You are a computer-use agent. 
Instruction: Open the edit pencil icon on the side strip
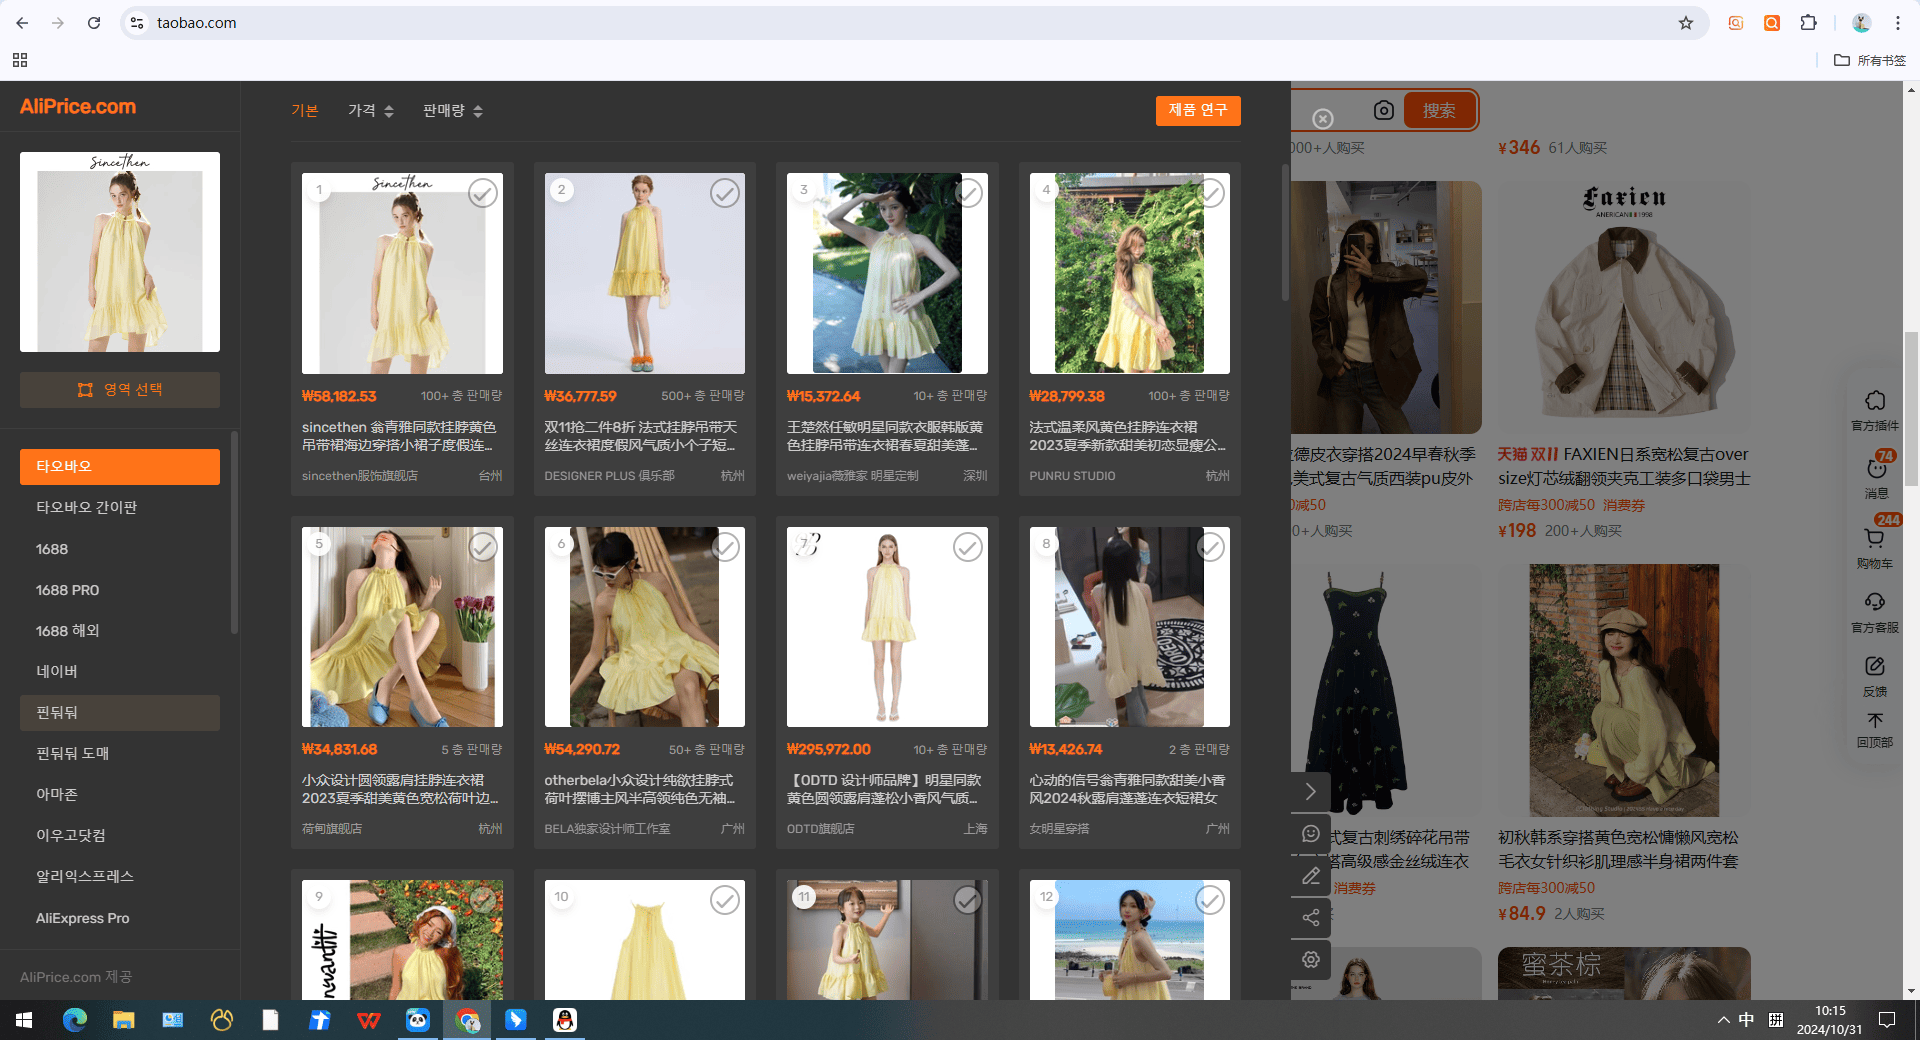pos(1311,876)
